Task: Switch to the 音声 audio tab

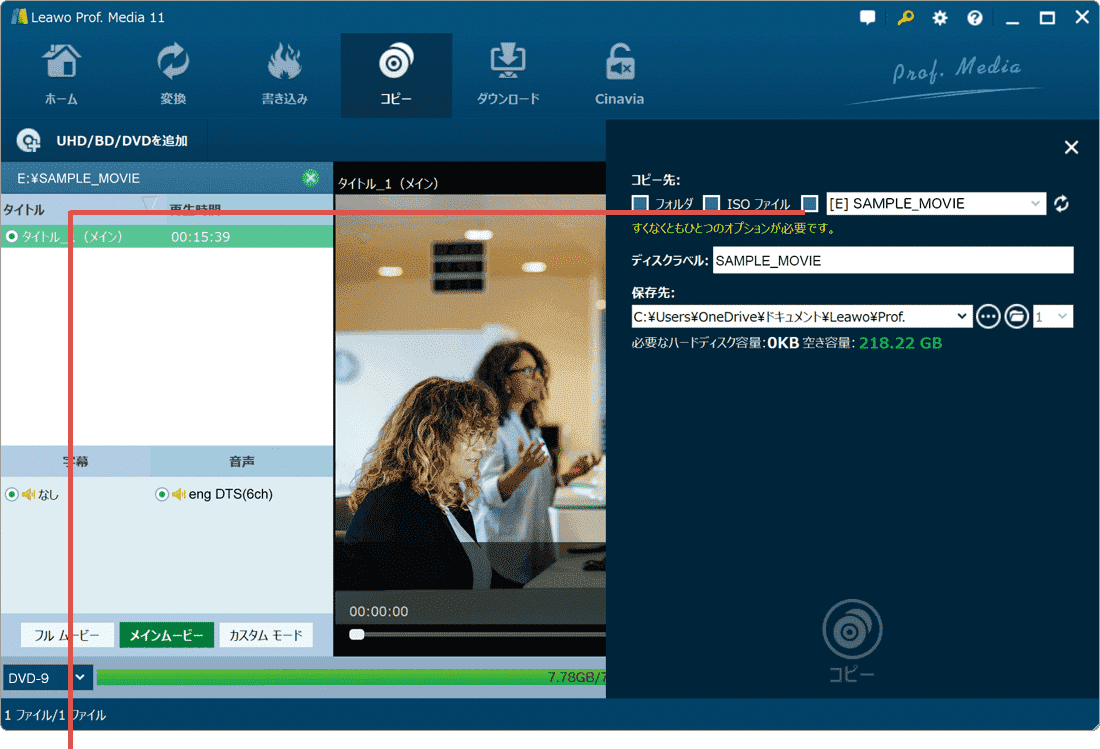Action: click(x=241, y=462)
